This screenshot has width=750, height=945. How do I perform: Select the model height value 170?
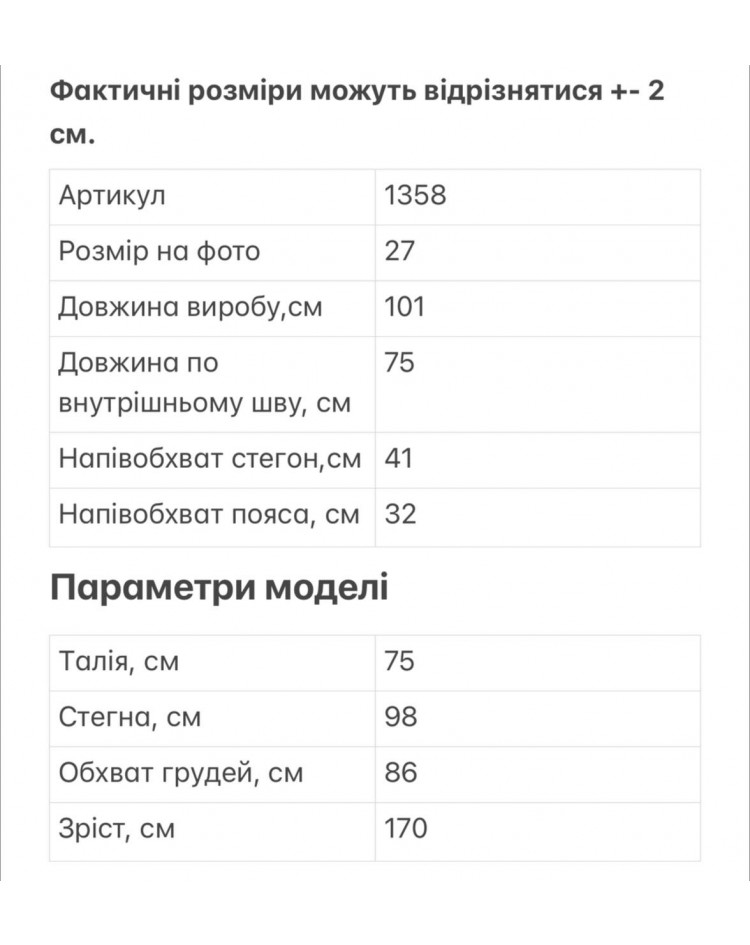(406, 828)
